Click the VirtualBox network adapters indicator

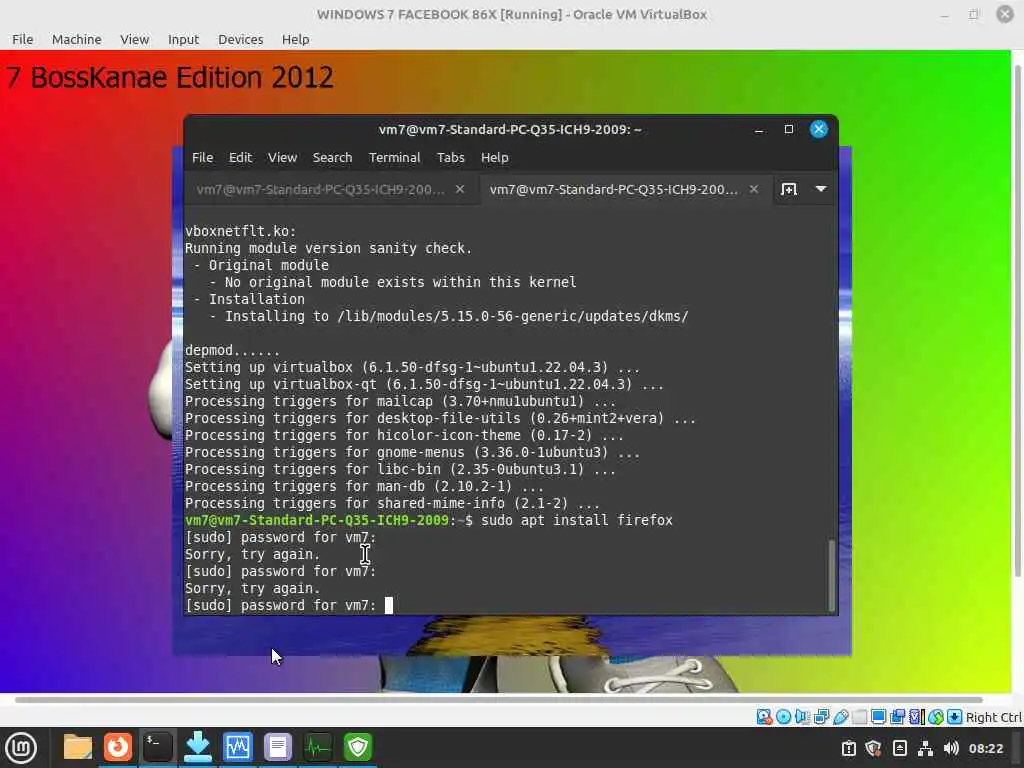[x=822, y=717]
